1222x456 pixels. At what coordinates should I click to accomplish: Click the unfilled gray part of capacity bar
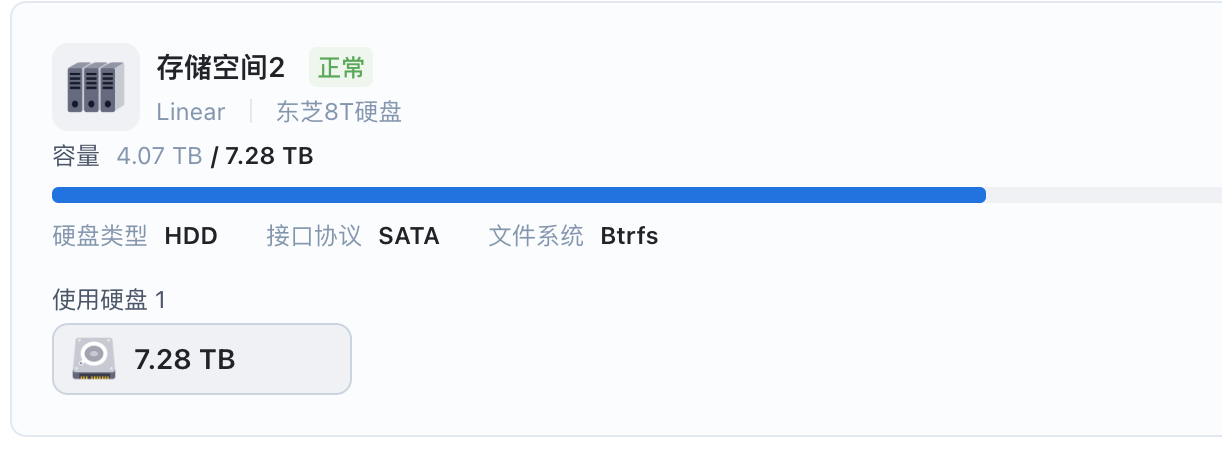pyautogui.click(x=1104, y=195)
